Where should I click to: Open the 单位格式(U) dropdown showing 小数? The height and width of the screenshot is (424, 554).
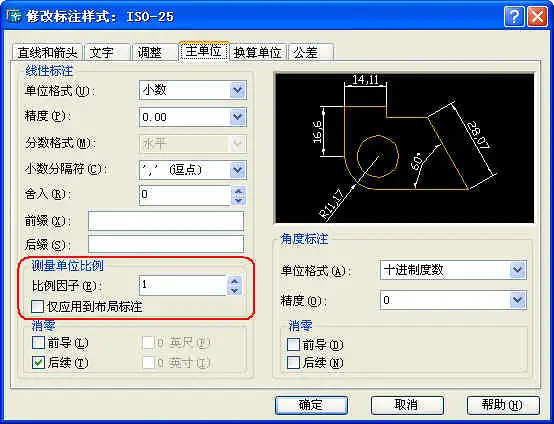click(x=193, y=90)
